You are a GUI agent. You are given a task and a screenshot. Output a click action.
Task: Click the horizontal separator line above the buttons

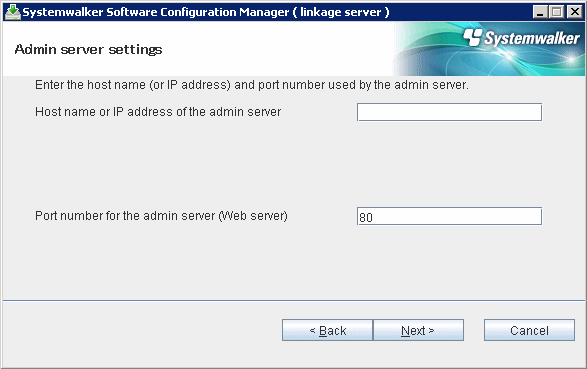(294, 300)
